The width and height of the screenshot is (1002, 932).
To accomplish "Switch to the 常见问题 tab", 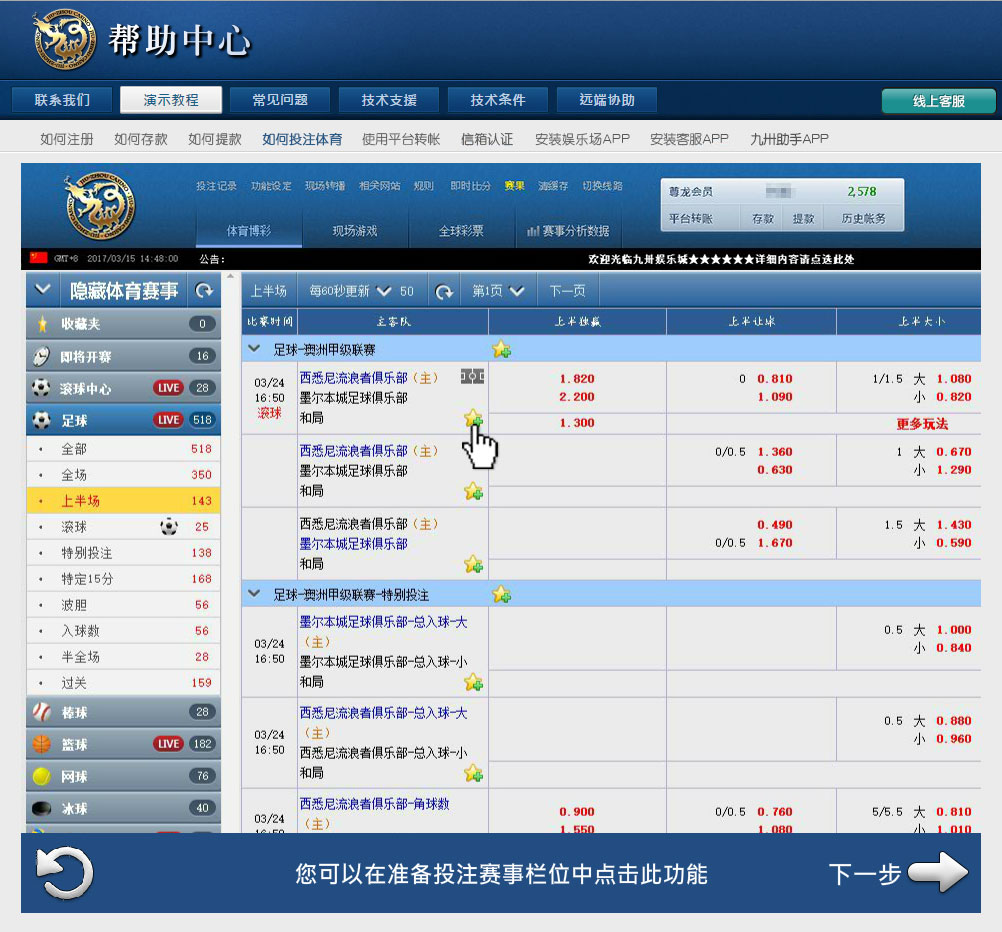I will click(x=280, y=100).
